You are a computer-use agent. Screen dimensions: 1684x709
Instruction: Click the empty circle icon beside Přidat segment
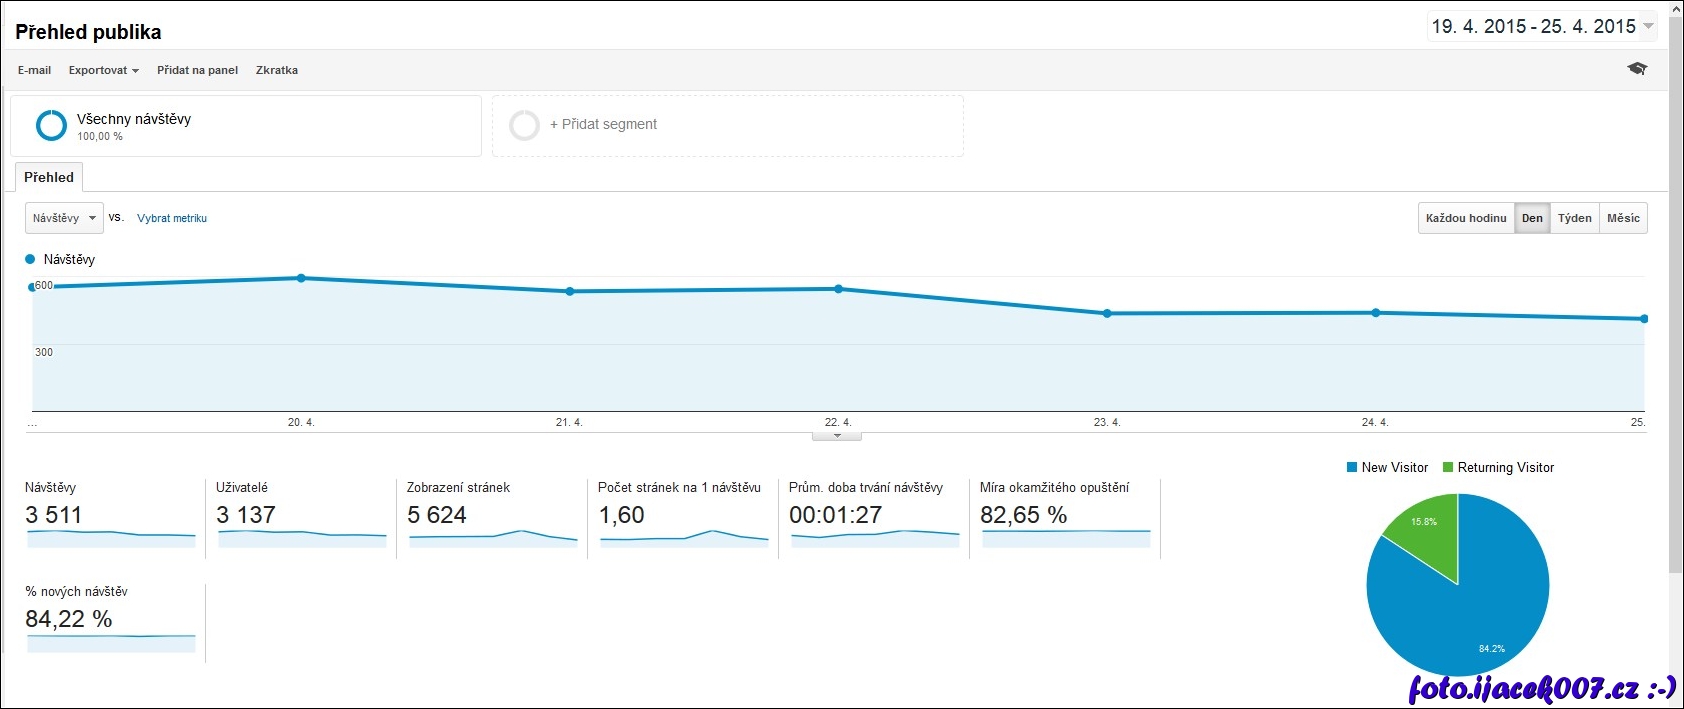pos(524,125)
